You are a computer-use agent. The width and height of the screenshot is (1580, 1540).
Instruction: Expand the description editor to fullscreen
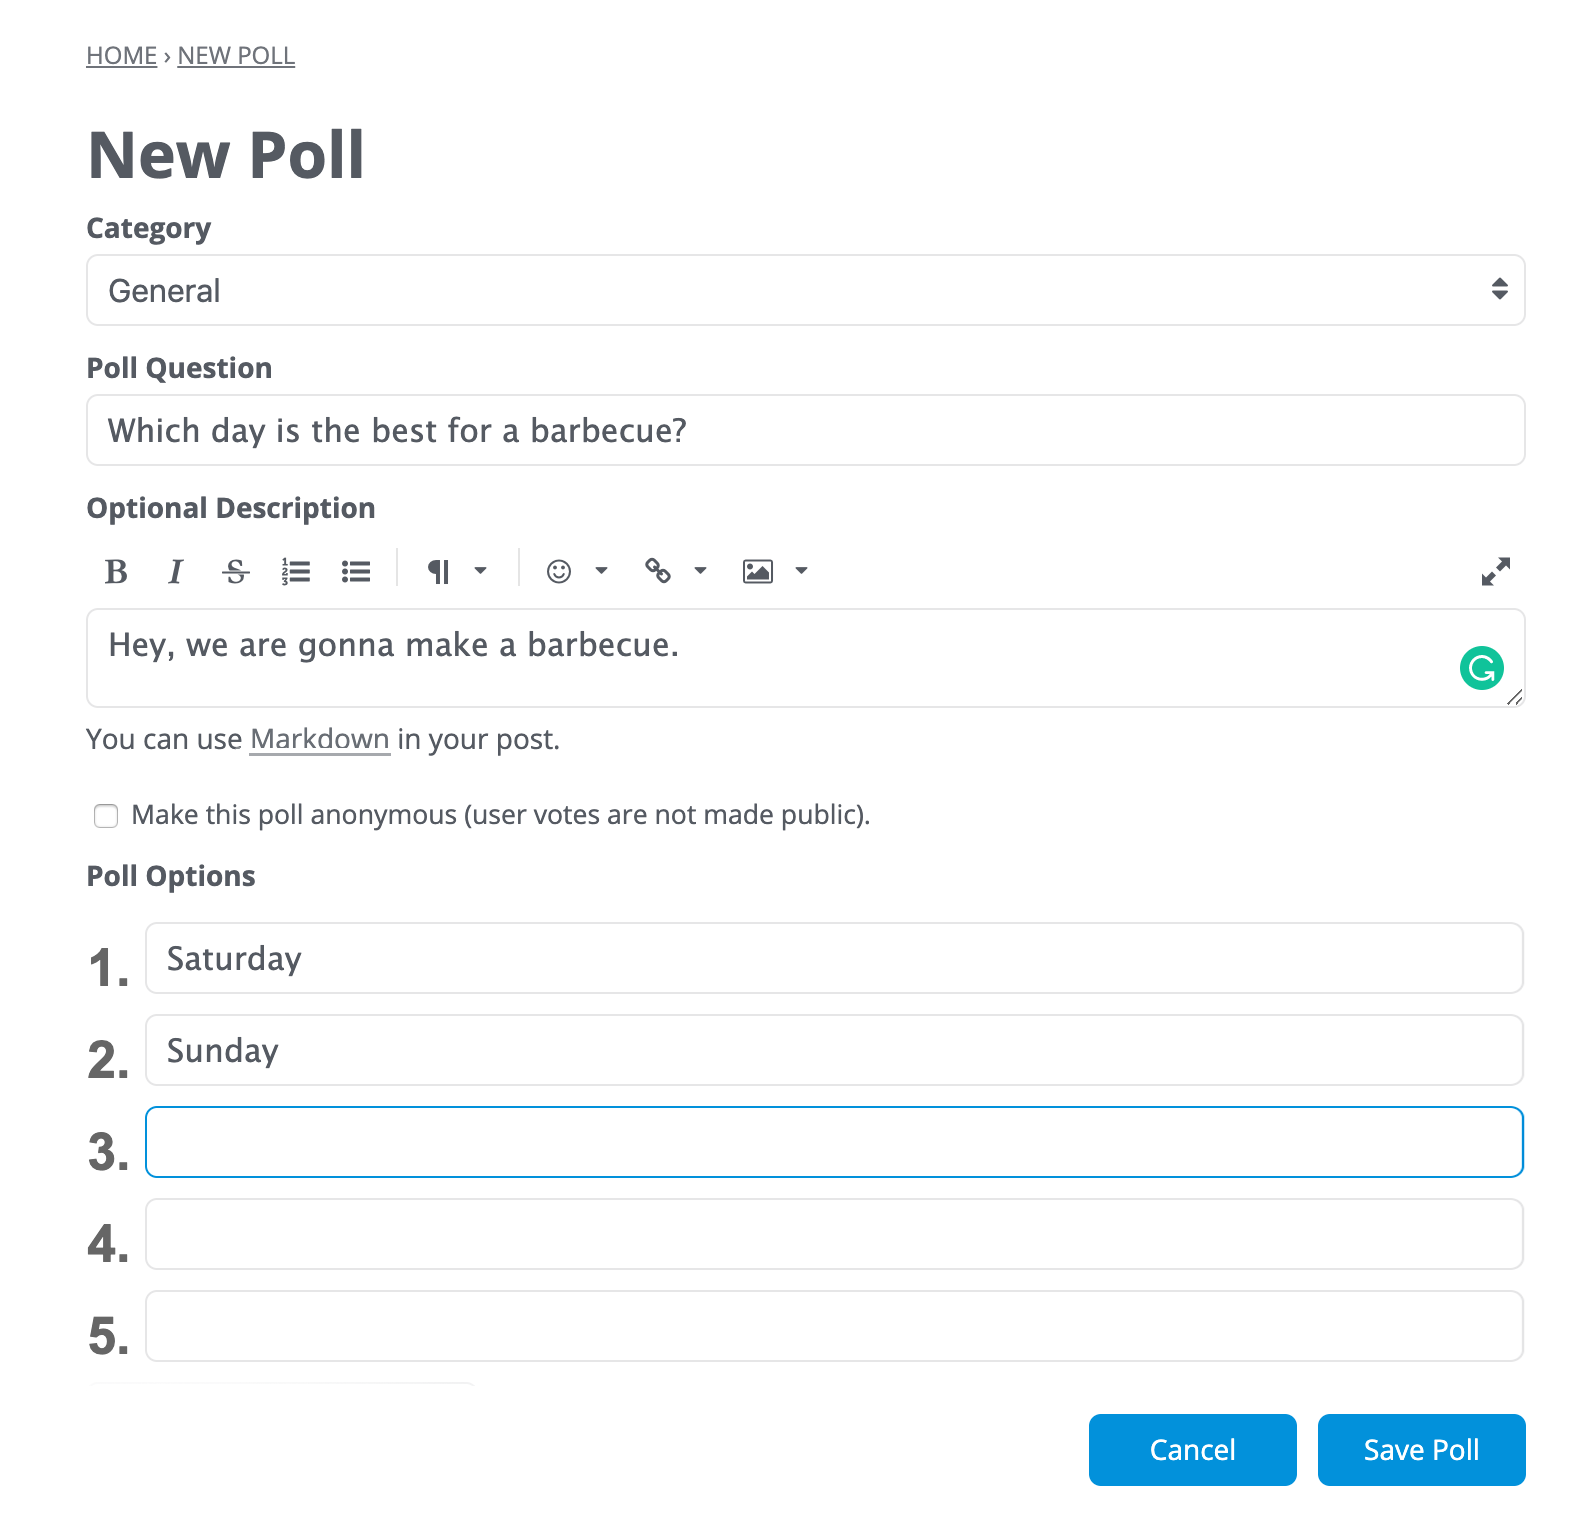[1496, 571]
